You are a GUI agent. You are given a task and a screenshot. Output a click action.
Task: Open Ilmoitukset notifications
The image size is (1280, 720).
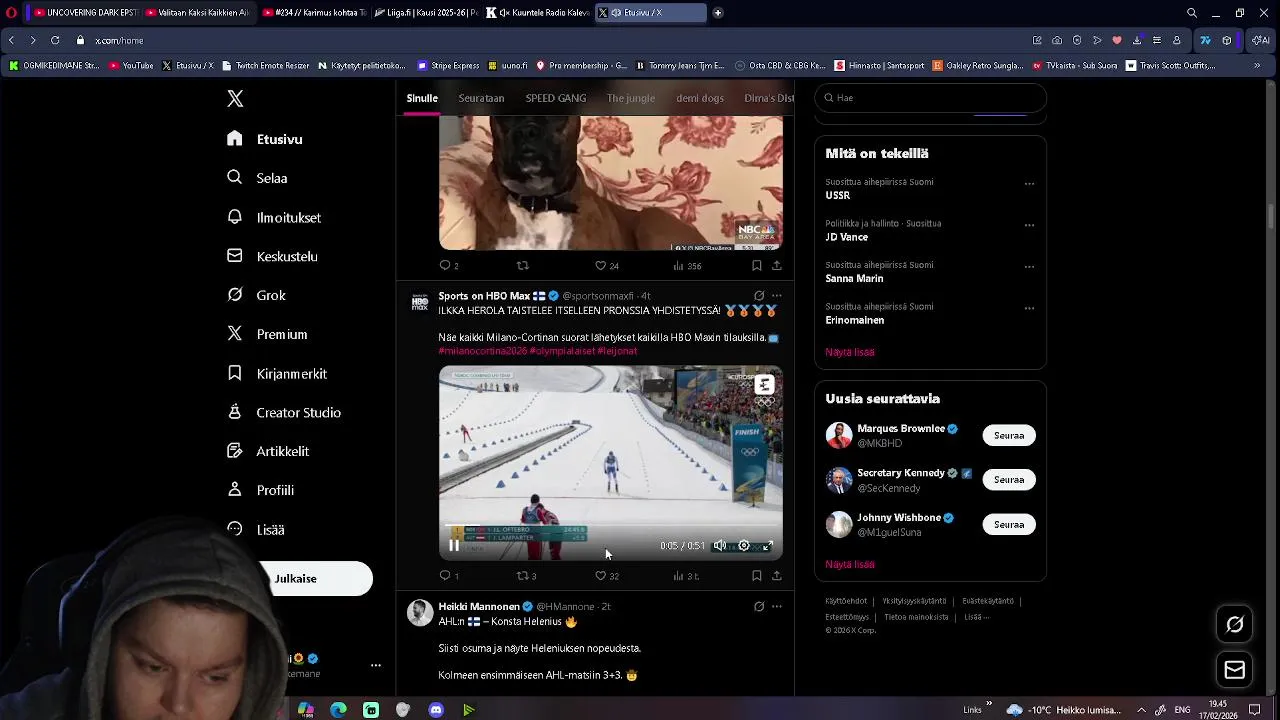274,217
